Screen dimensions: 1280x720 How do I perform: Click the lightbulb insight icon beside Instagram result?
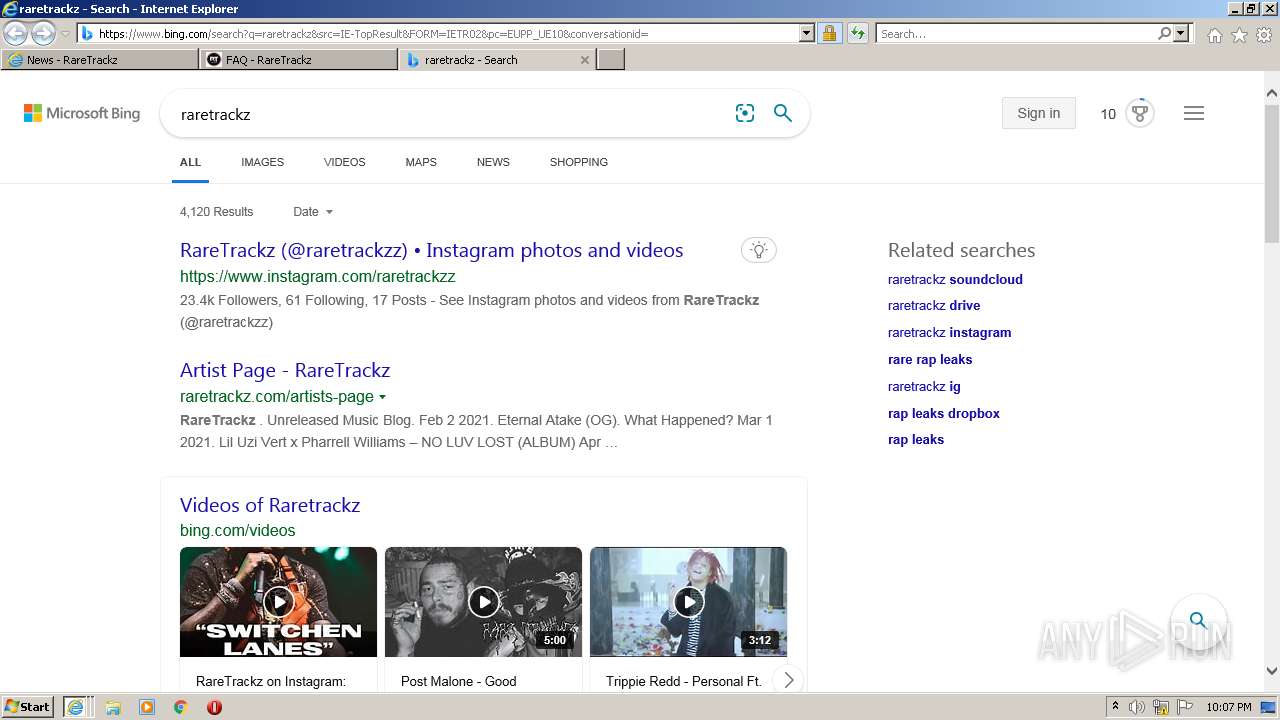click(x=759, y=250)
